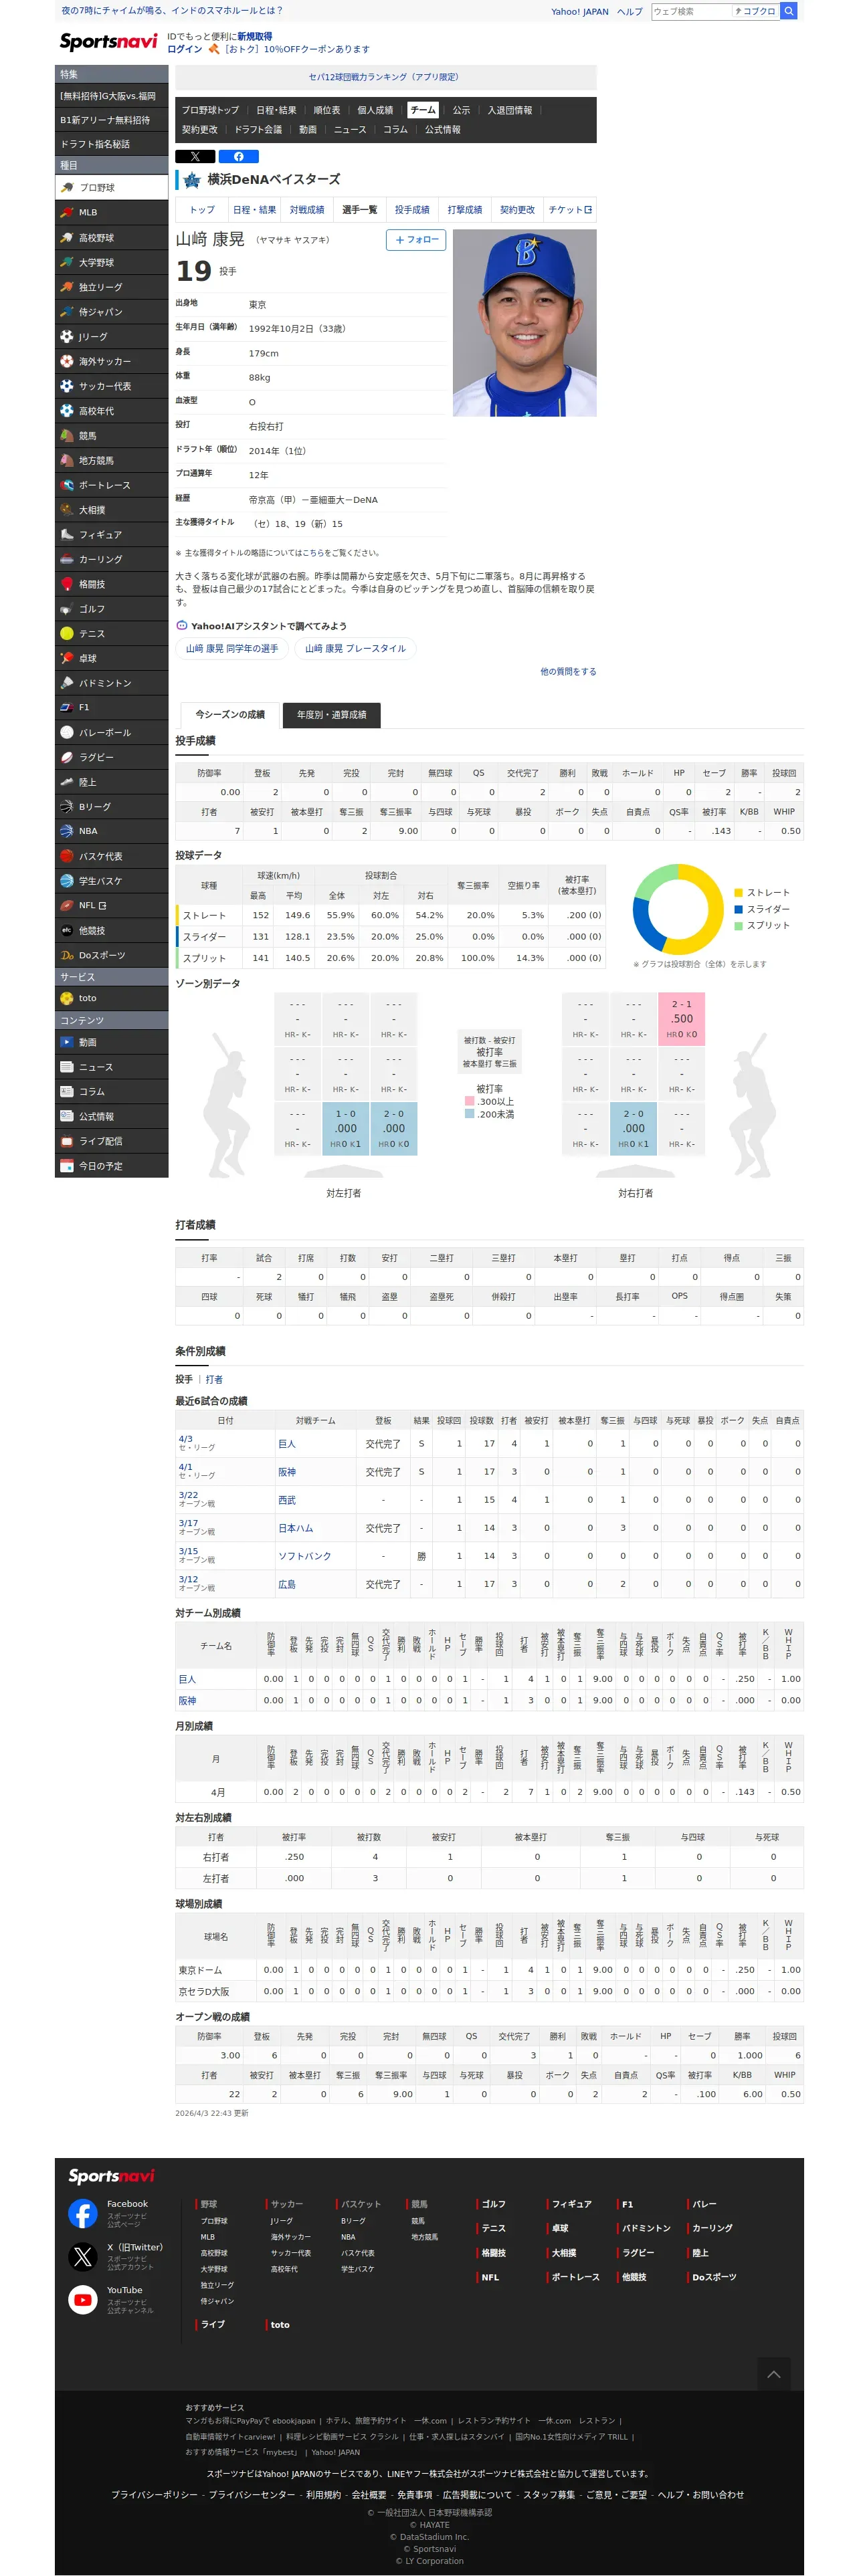Open footer Facebook circle icon
The height and width of the screenshot is (2576, 859).
[x=83, y=2213]
